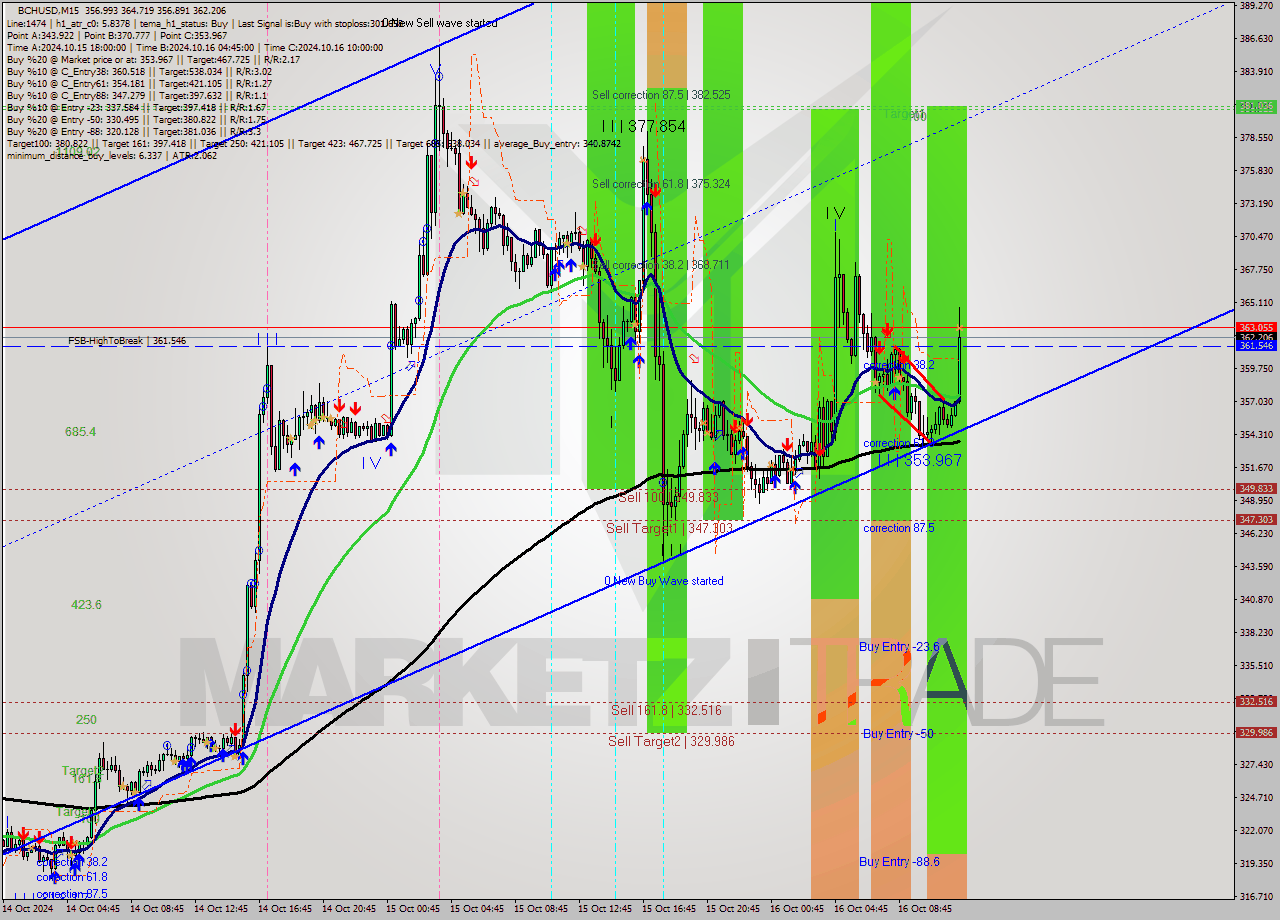Select the Sell 161.8 | 332.516 label
Image resolution: width=1280 pixels, height=920 pixels.
tap(666, 710)
